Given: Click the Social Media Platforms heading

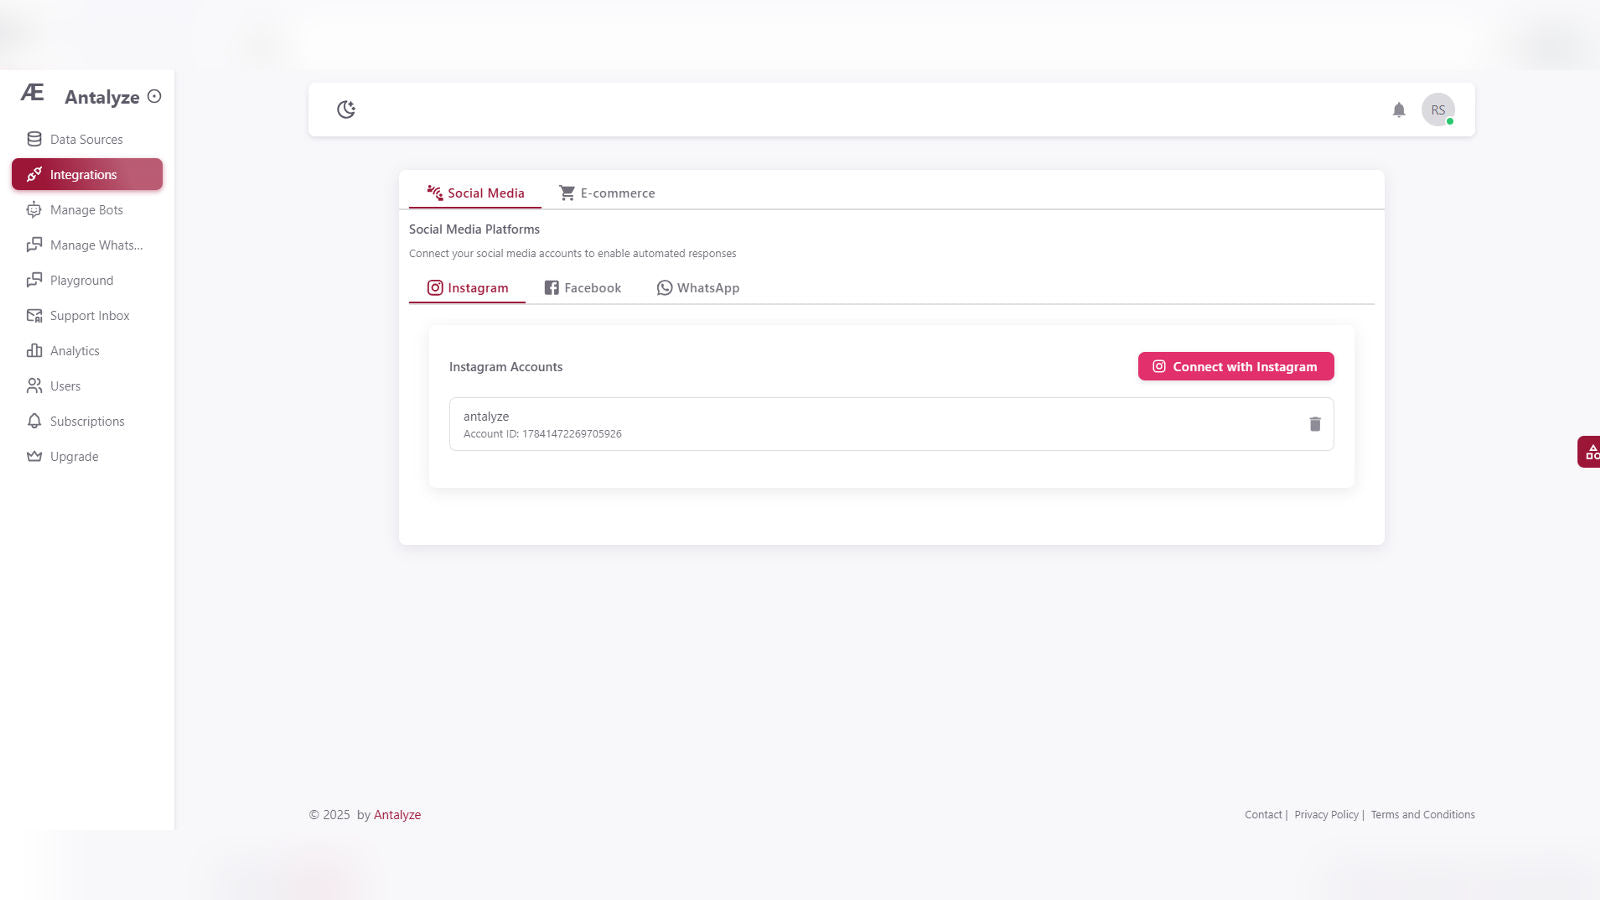Looking at the screenshot, I should pos(474,229).
